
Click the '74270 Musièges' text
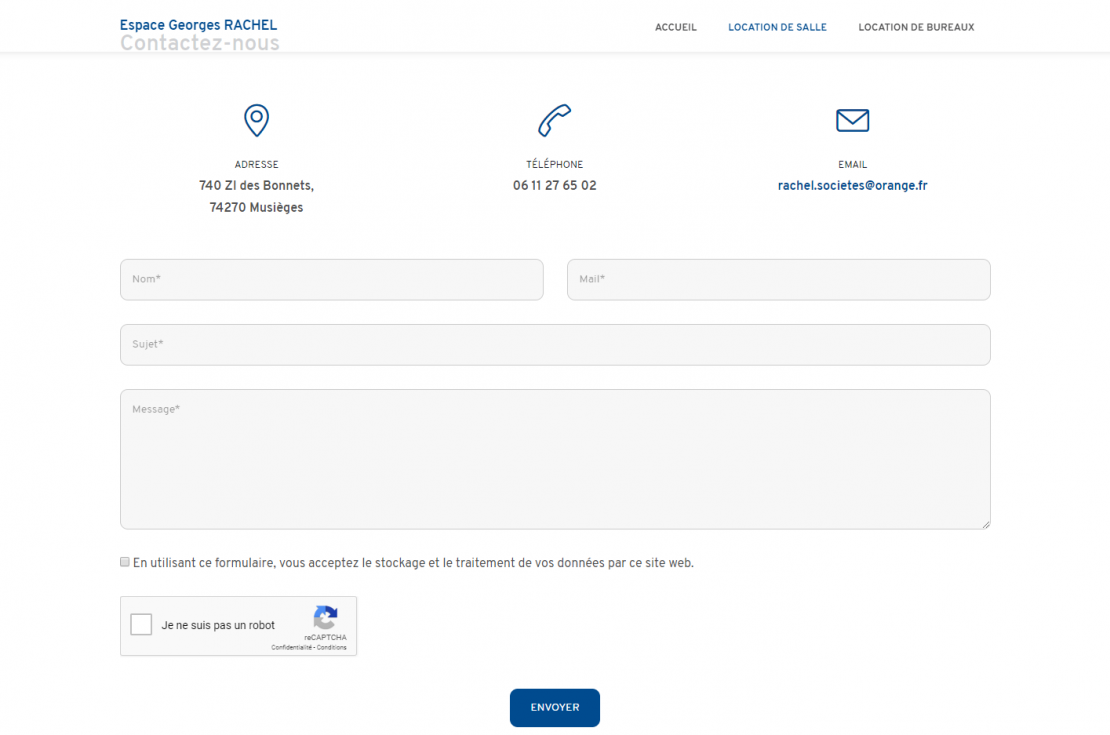click(x=256, y=207)
